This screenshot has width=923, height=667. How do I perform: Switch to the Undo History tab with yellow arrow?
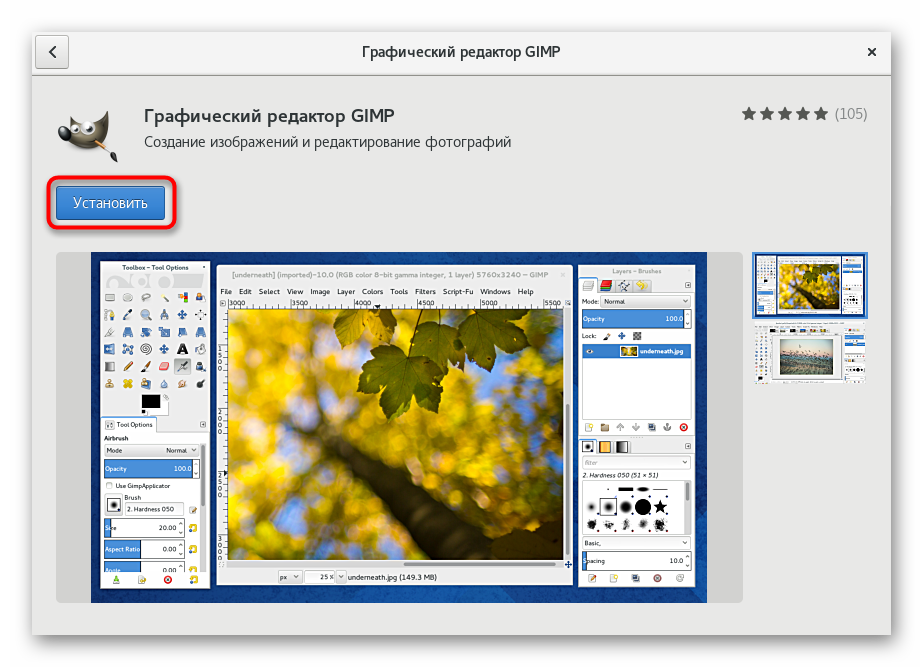642,286
